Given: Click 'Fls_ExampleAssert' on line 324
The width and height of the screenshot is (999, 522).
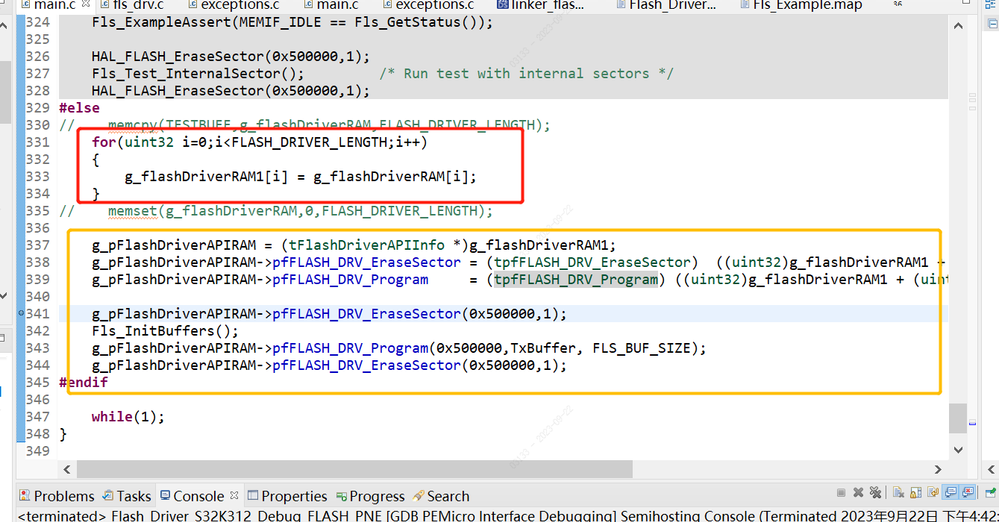Looking at the screenshot, I should click(x=161, y=22).
